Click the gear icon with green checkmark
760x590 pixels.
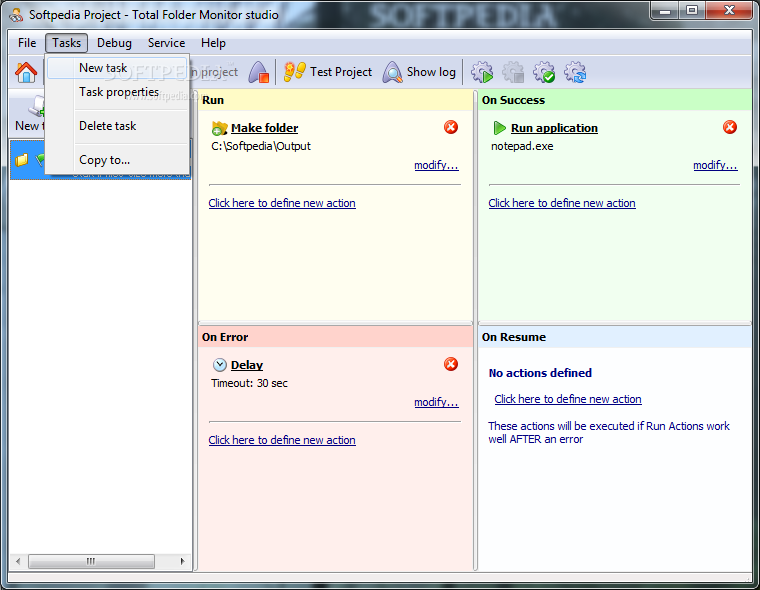pos(544,72)
